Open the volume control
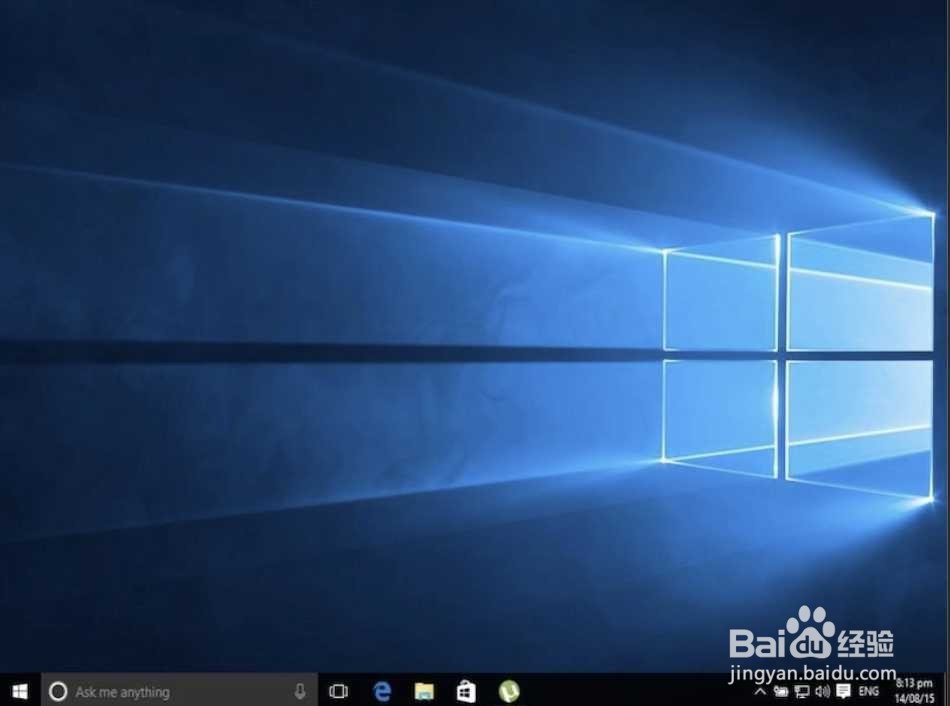Image resolution: width=950 pixels, height=706 pixels. pos(822,691)
